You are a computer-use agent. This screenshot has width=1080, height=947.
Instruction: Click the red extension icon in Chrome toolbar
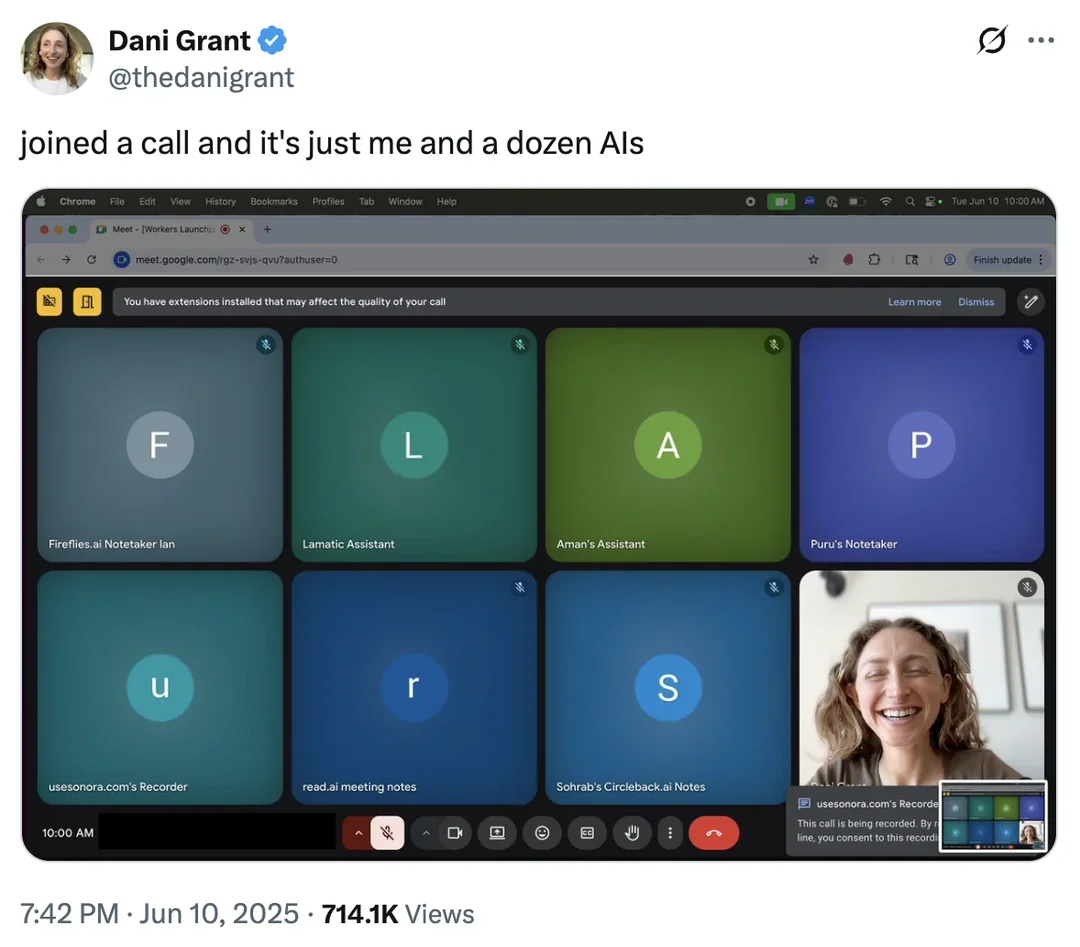click(848, 260)
